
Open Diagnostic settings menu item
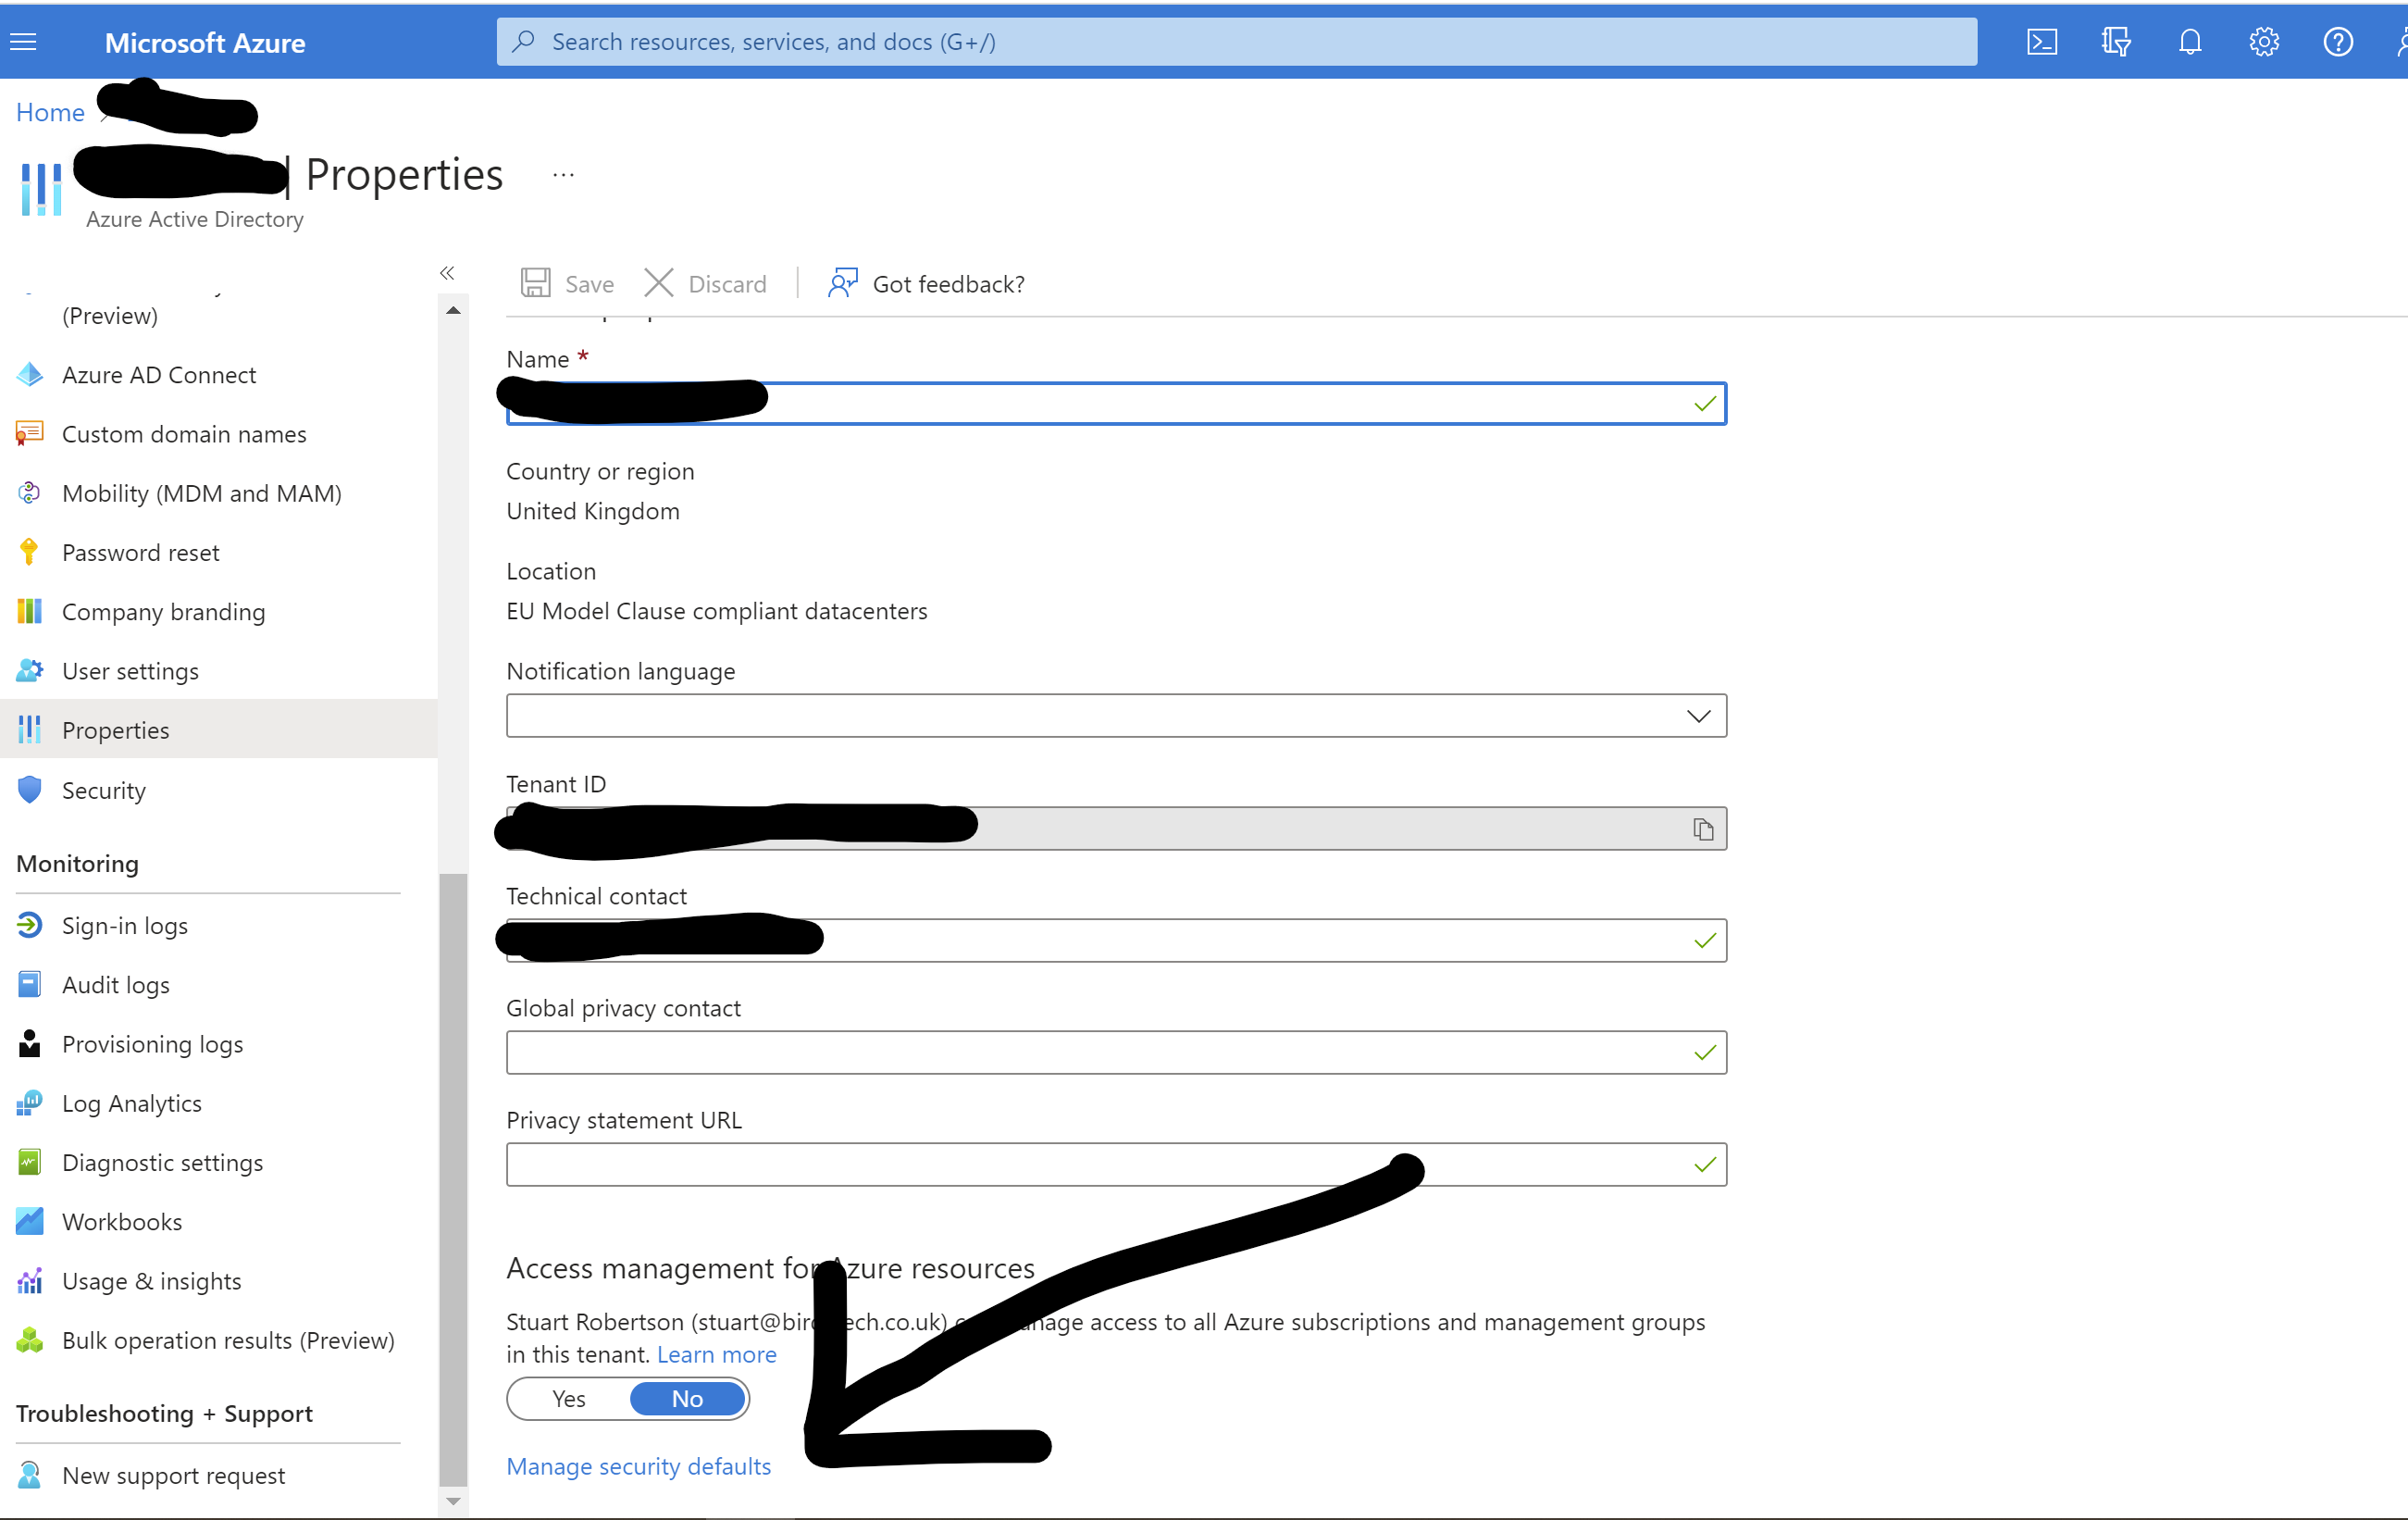(x=163, y=1163)
